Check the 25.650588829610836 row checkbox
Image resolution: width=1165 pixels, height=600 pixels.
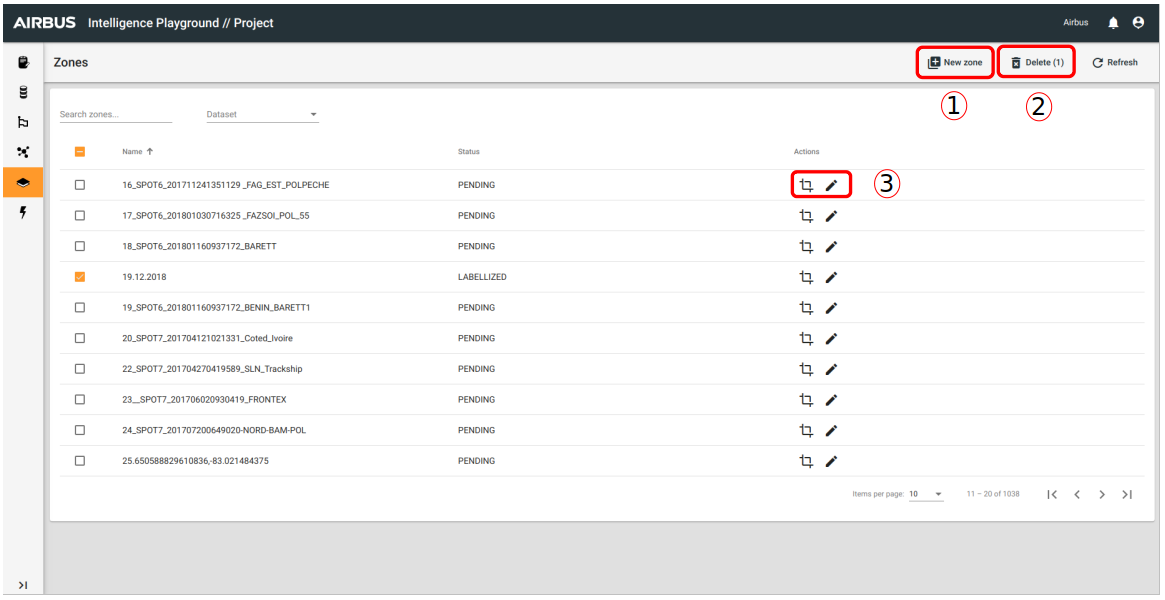click(80, 461)
